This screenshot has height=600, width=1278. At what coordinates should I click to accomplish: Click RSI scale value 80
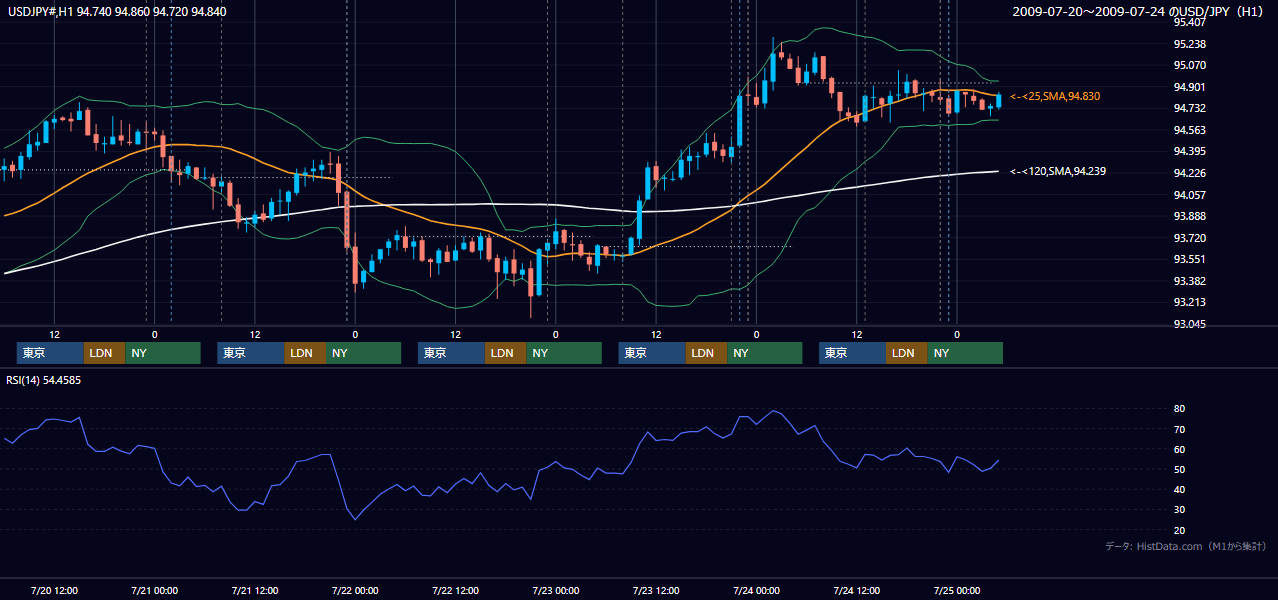[1180, 409]
